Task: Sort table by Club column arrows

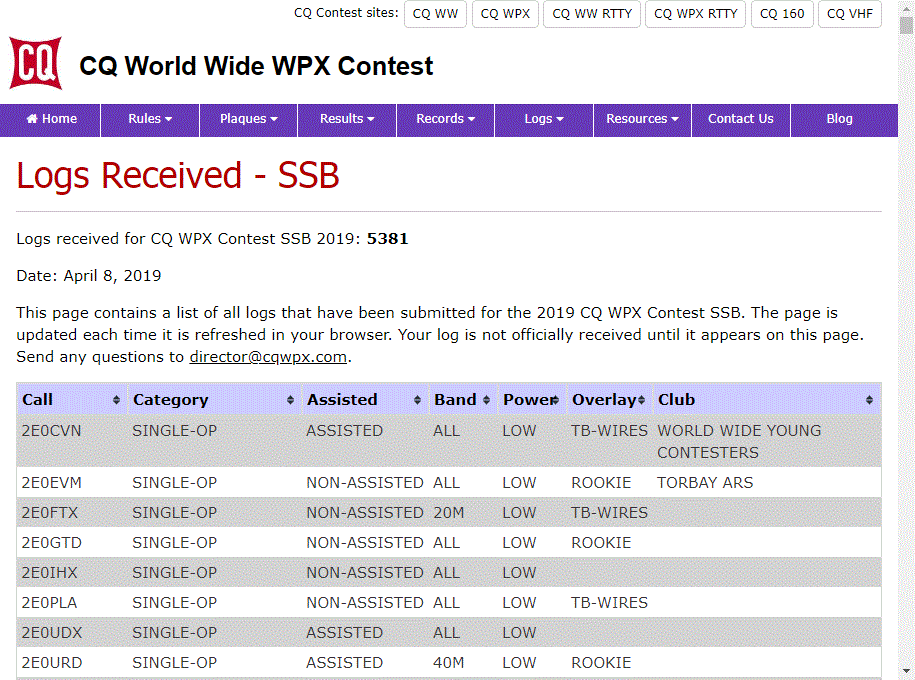Action: (x=869, y=400)
